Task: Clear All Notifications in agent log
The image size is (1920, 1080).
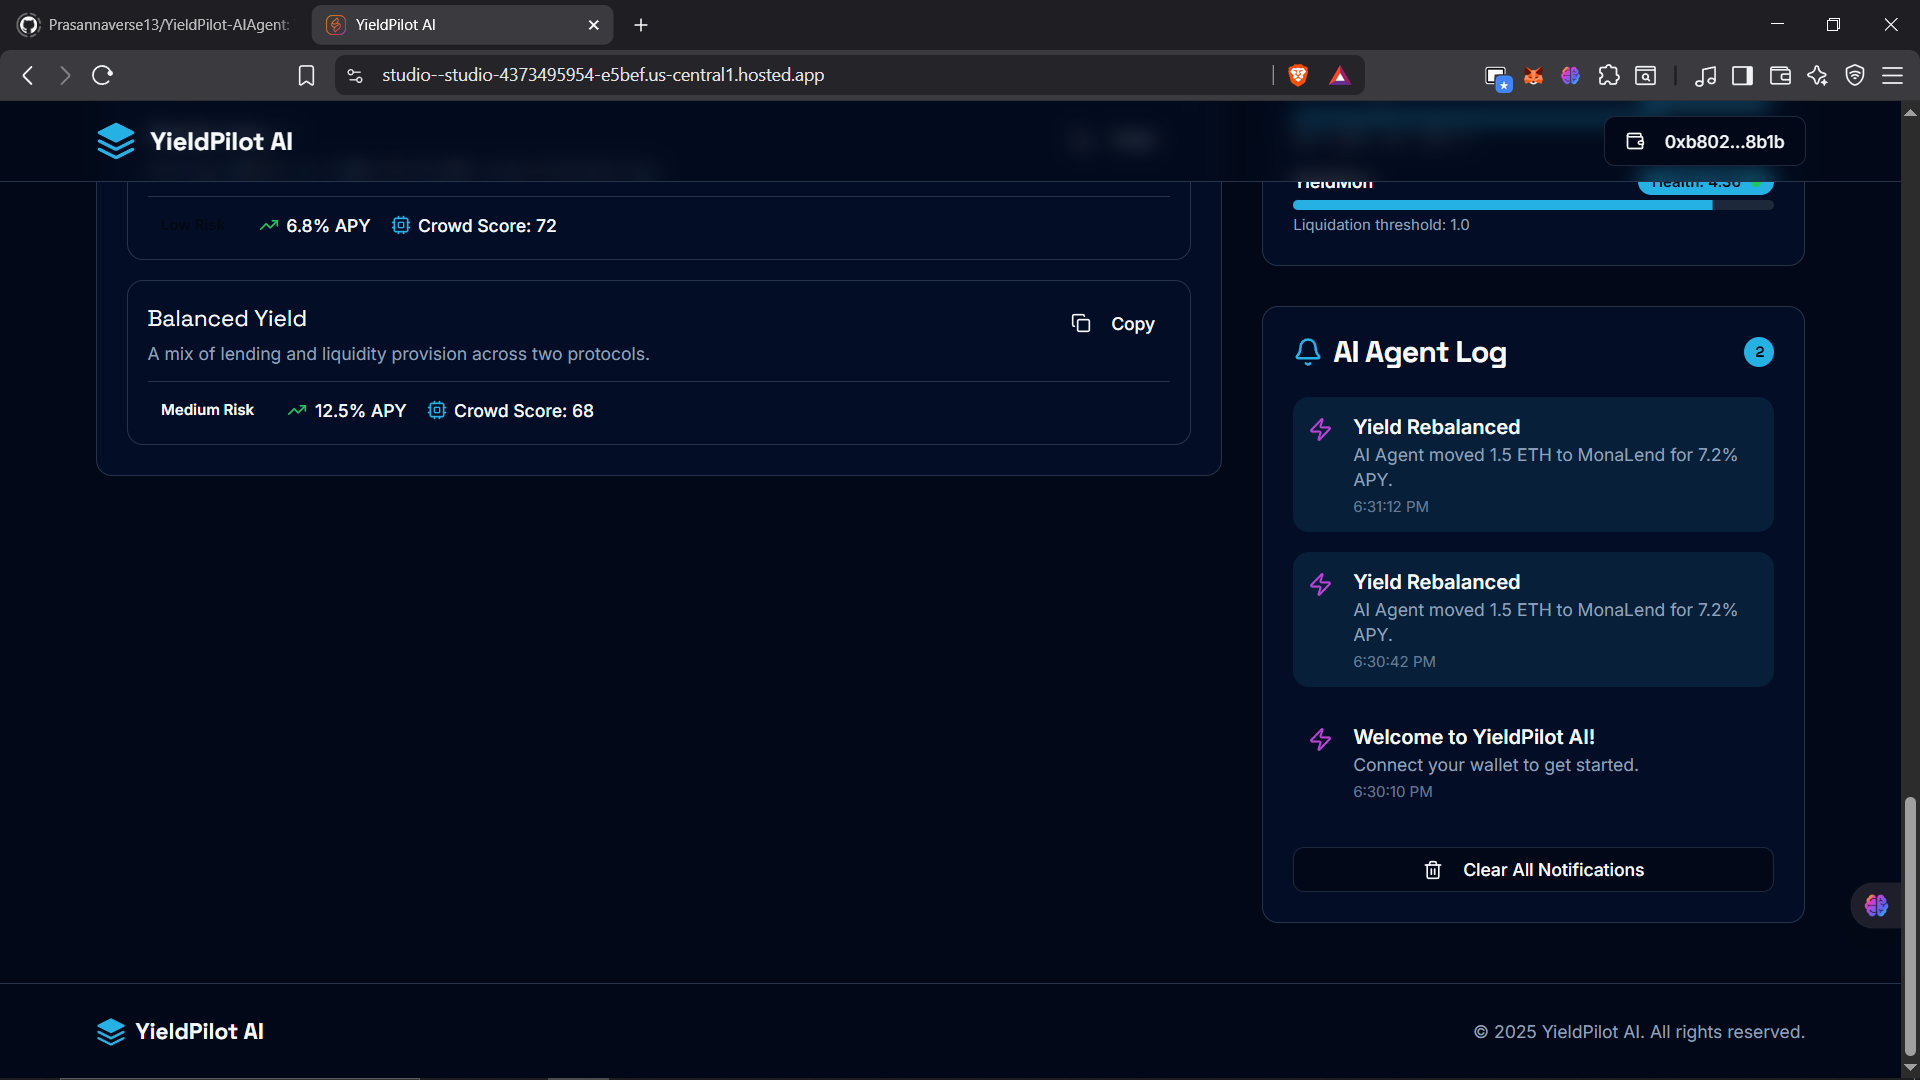Action: [x=1533, y=870]
